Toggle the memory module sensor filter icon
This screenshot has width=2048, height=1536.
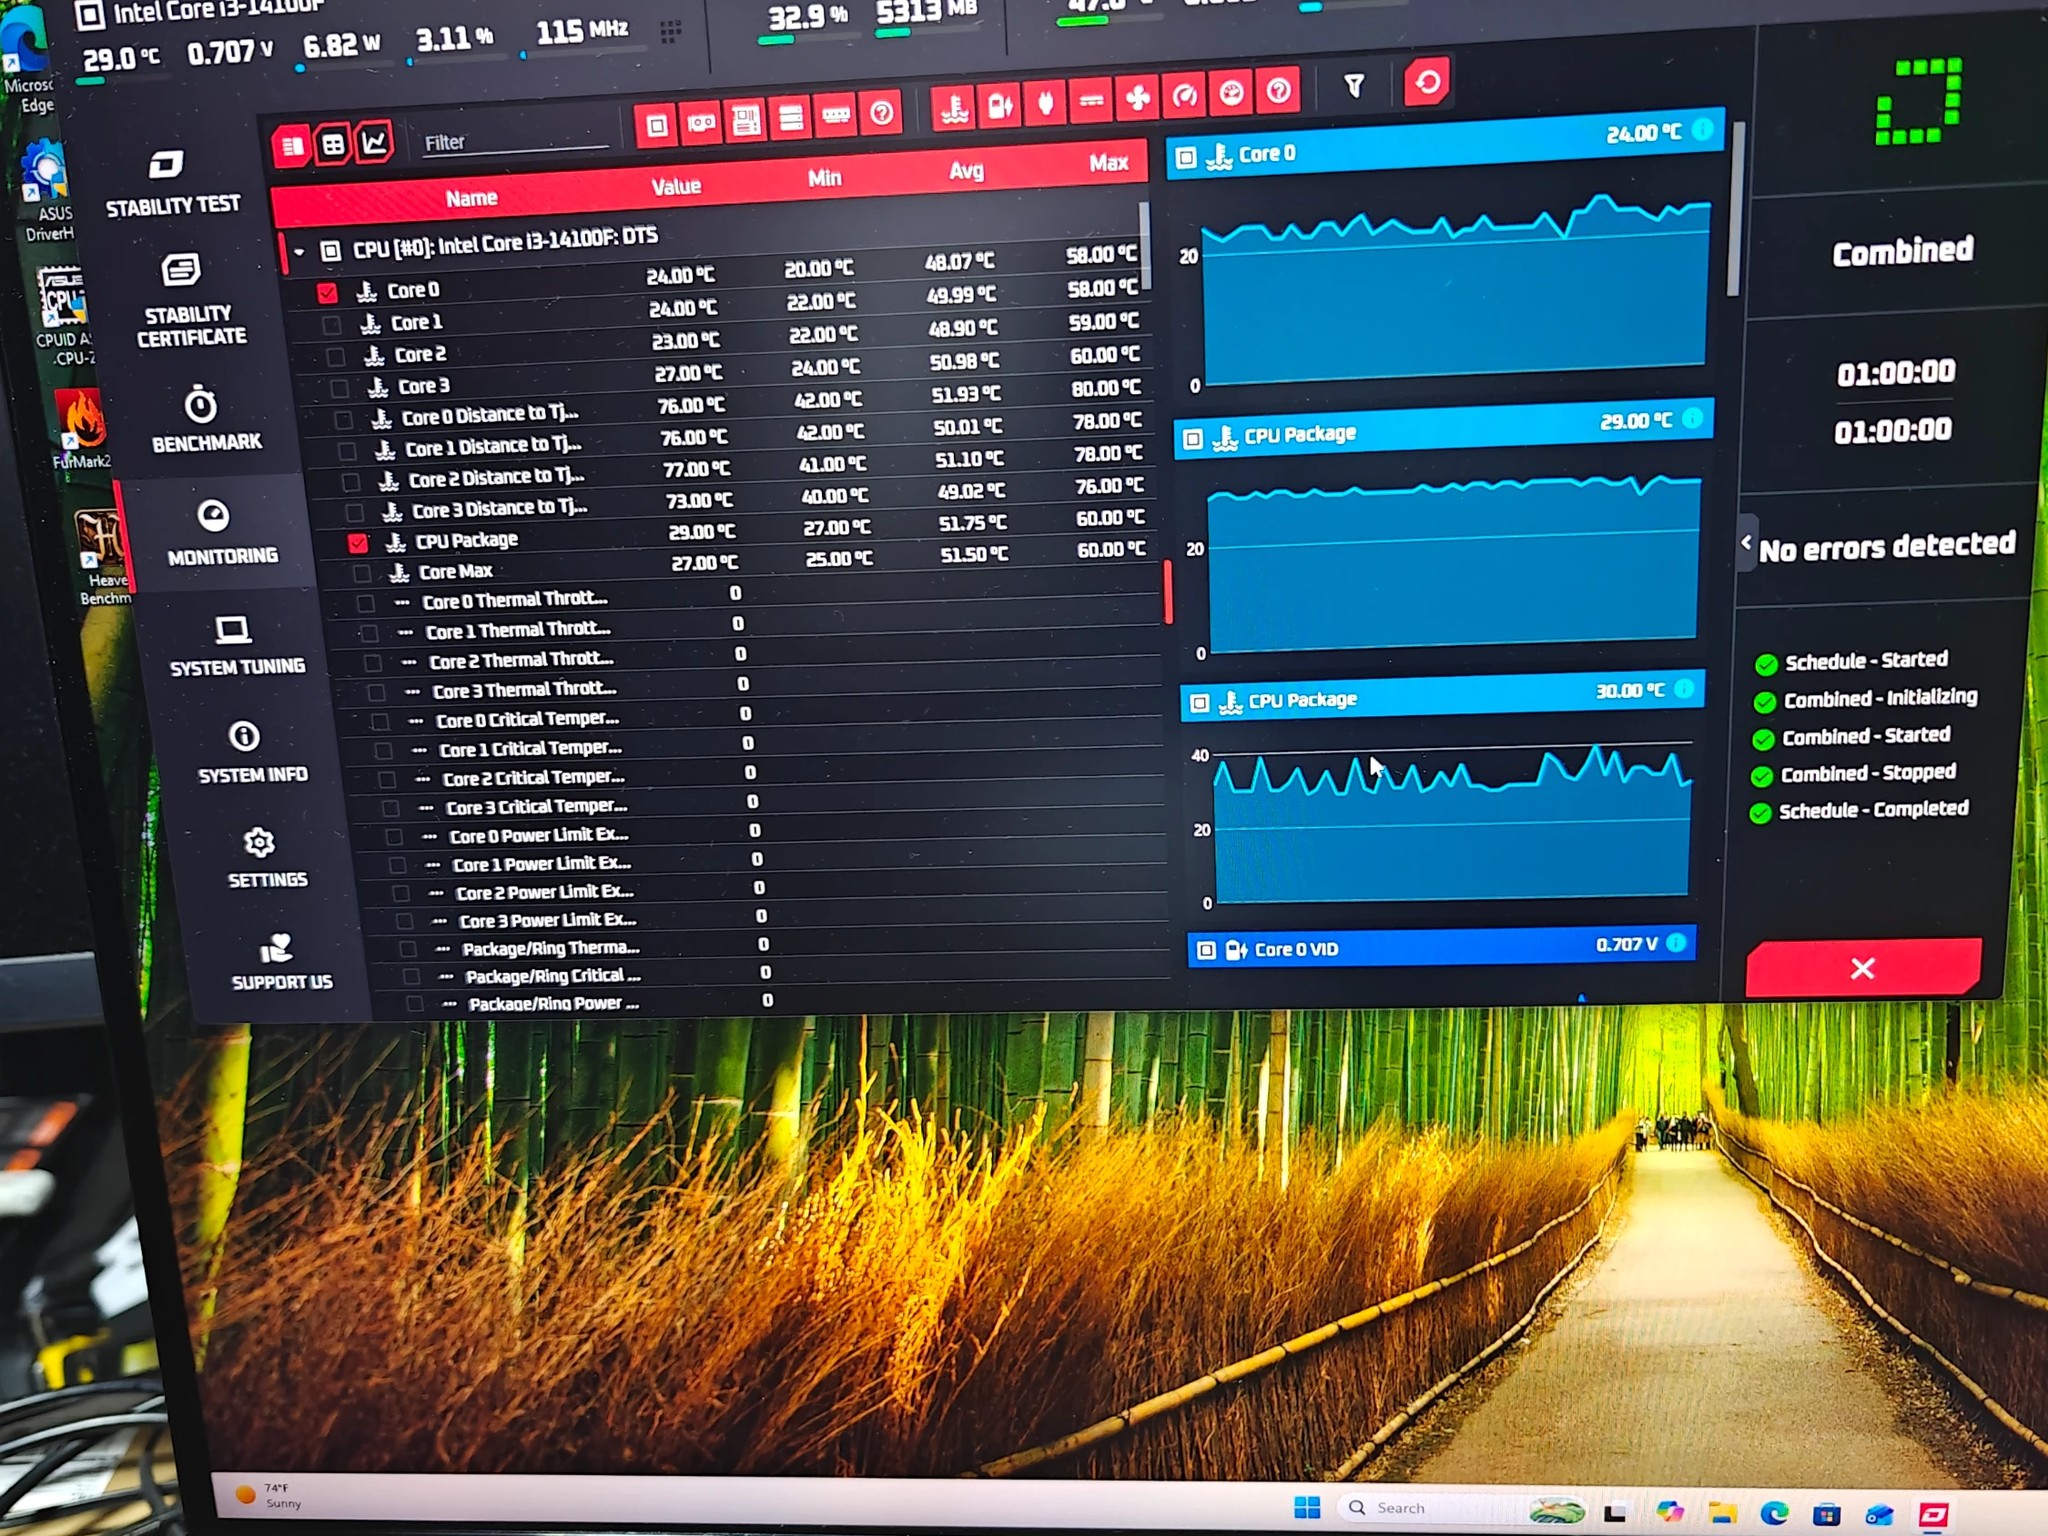pos(836,115)
